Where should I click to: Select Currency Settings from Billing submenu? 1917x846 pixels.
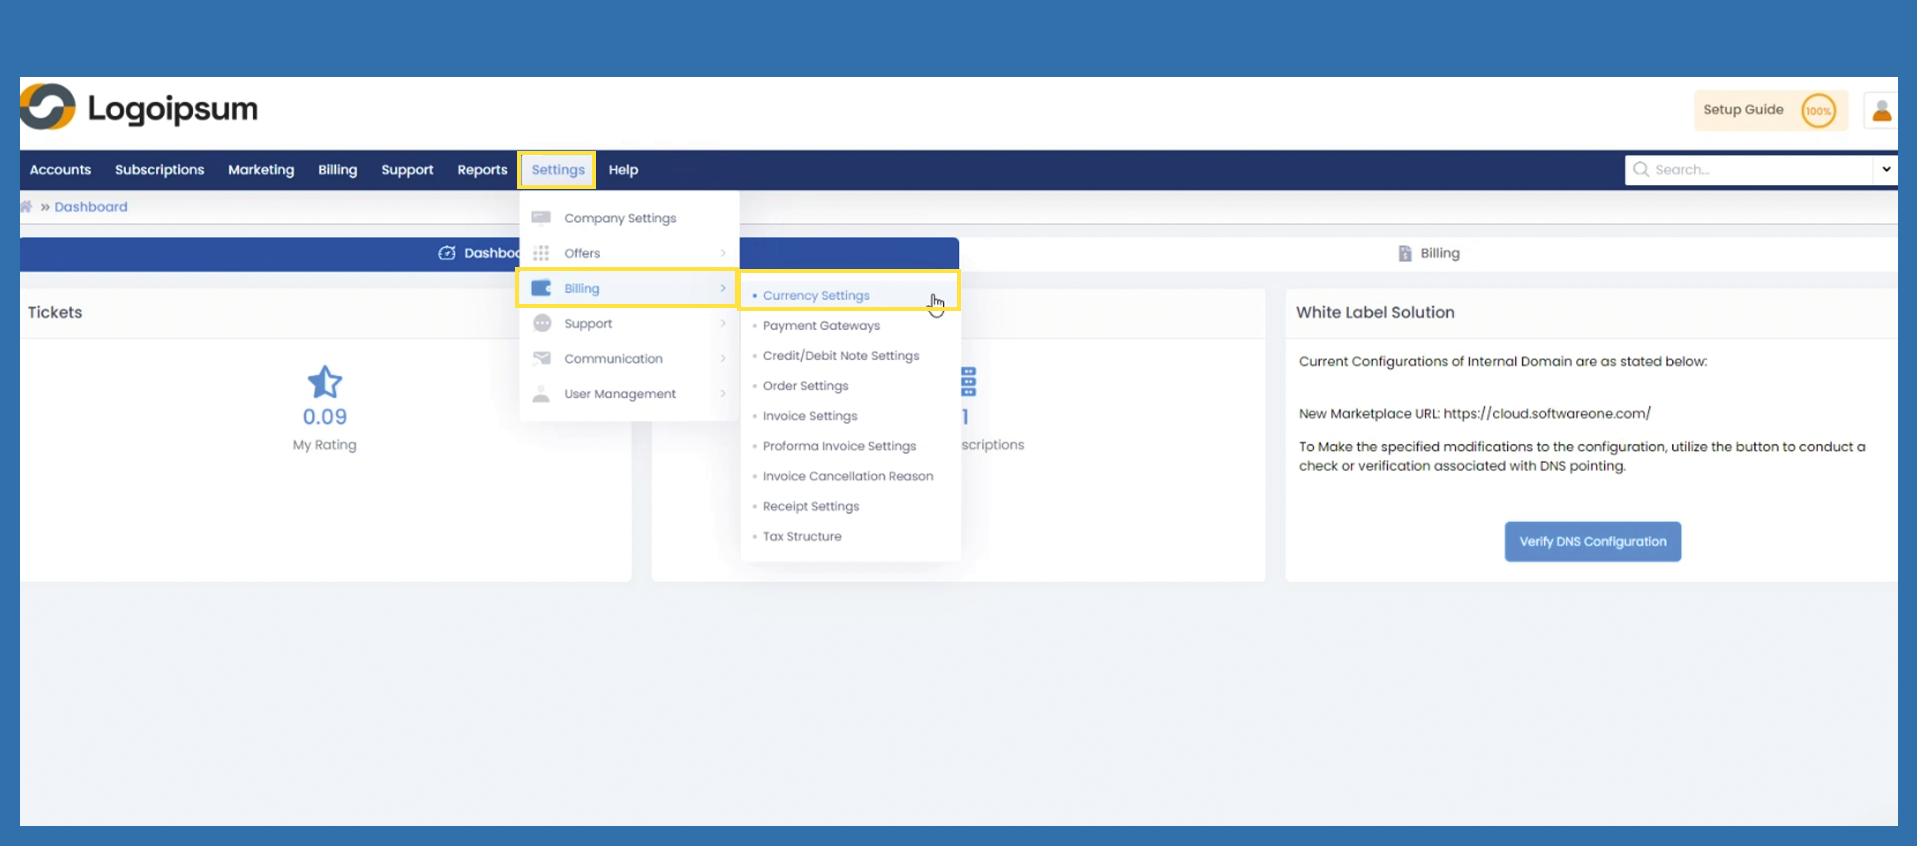tap(816, 296)
